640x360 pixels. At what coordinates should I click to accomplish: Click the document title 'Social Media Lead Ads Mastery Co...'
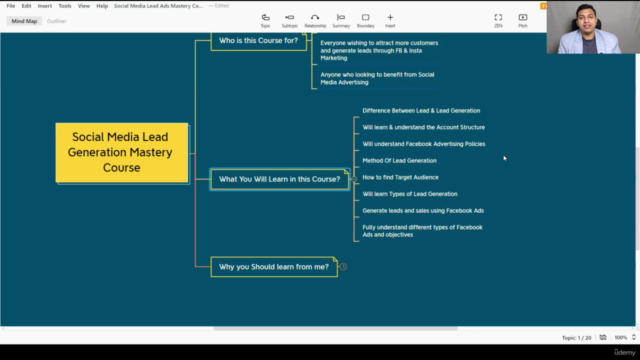(x=158, y=6)
